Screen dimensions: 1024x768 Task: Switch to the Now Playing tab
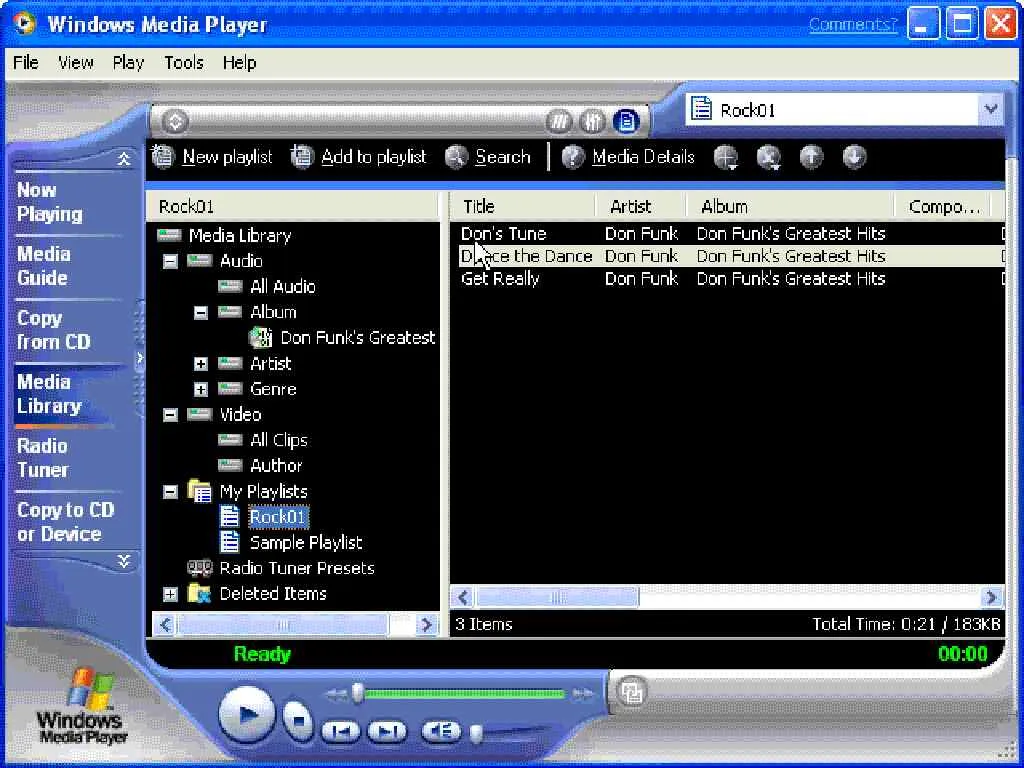[x=50, y=202]
